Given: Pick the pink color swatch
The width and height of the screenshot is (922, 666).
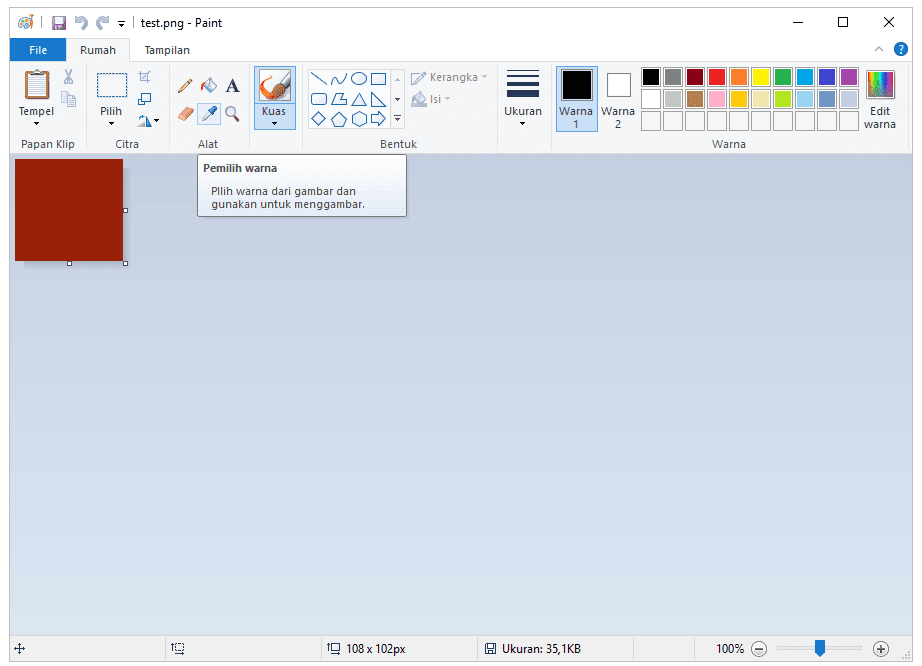Looking at the screenshot, I should 717,99.
